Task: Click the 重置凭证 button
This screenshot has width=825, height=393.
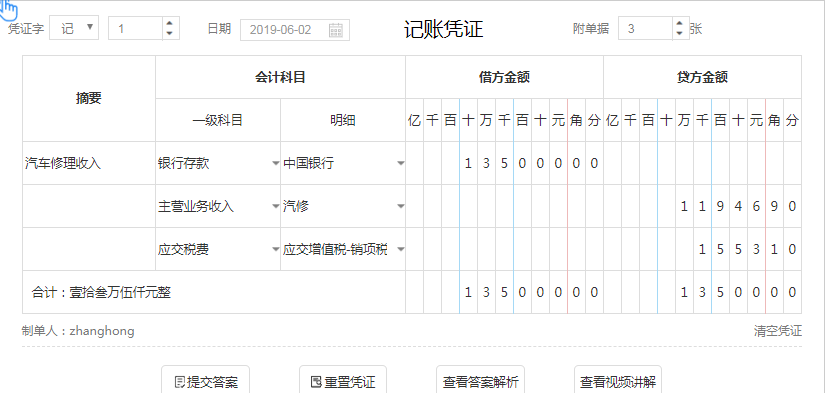Action: [343, 381]
